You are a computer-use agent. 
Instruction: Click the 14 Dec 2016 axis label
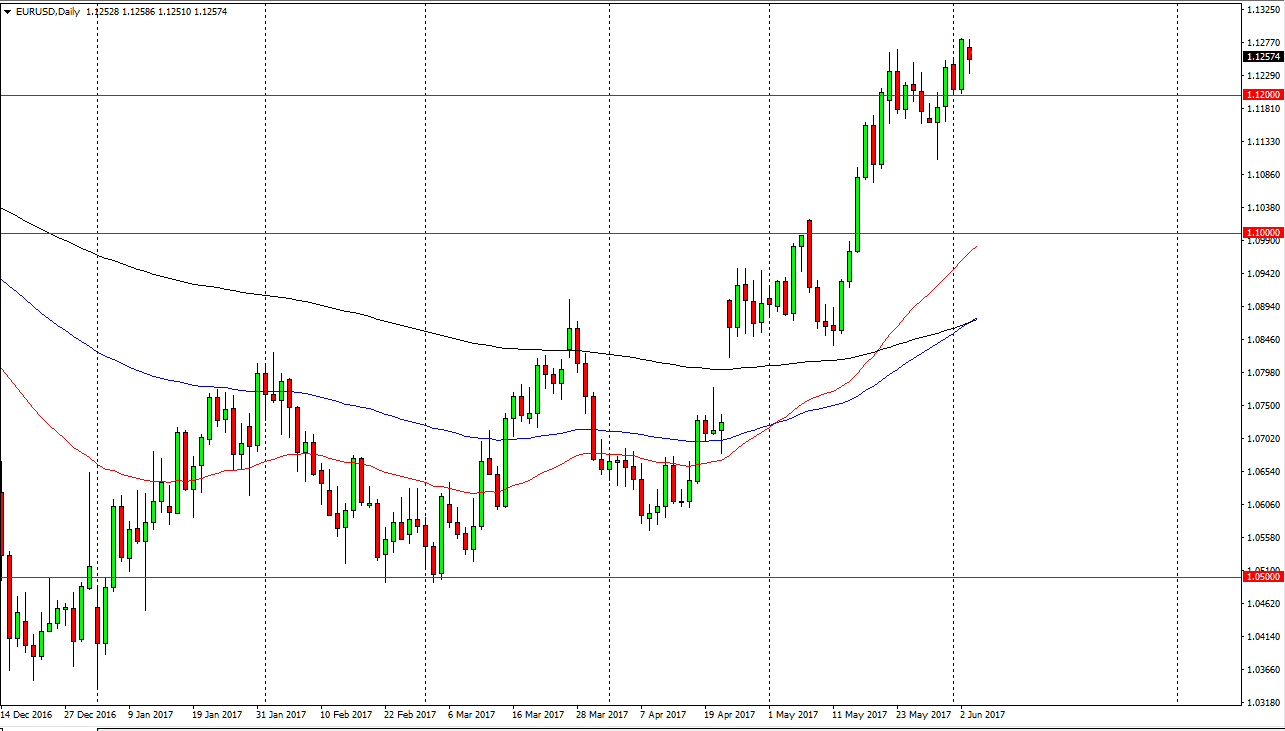coord(24,715)
